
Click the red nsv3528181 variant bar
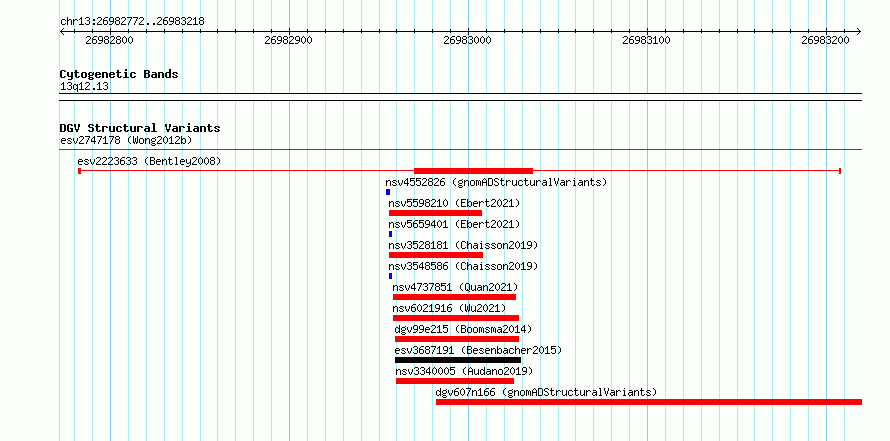pyautogui.click(x=436, y=255)
